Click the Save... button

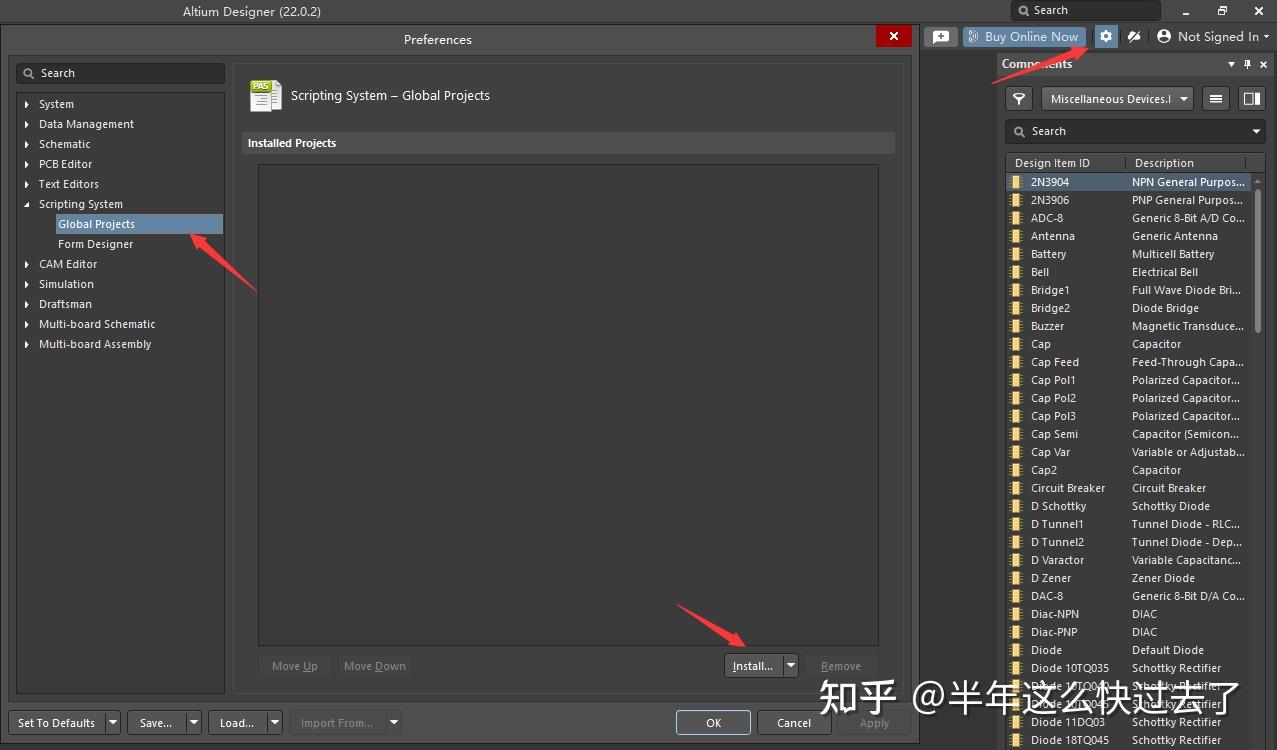point(156,722)
